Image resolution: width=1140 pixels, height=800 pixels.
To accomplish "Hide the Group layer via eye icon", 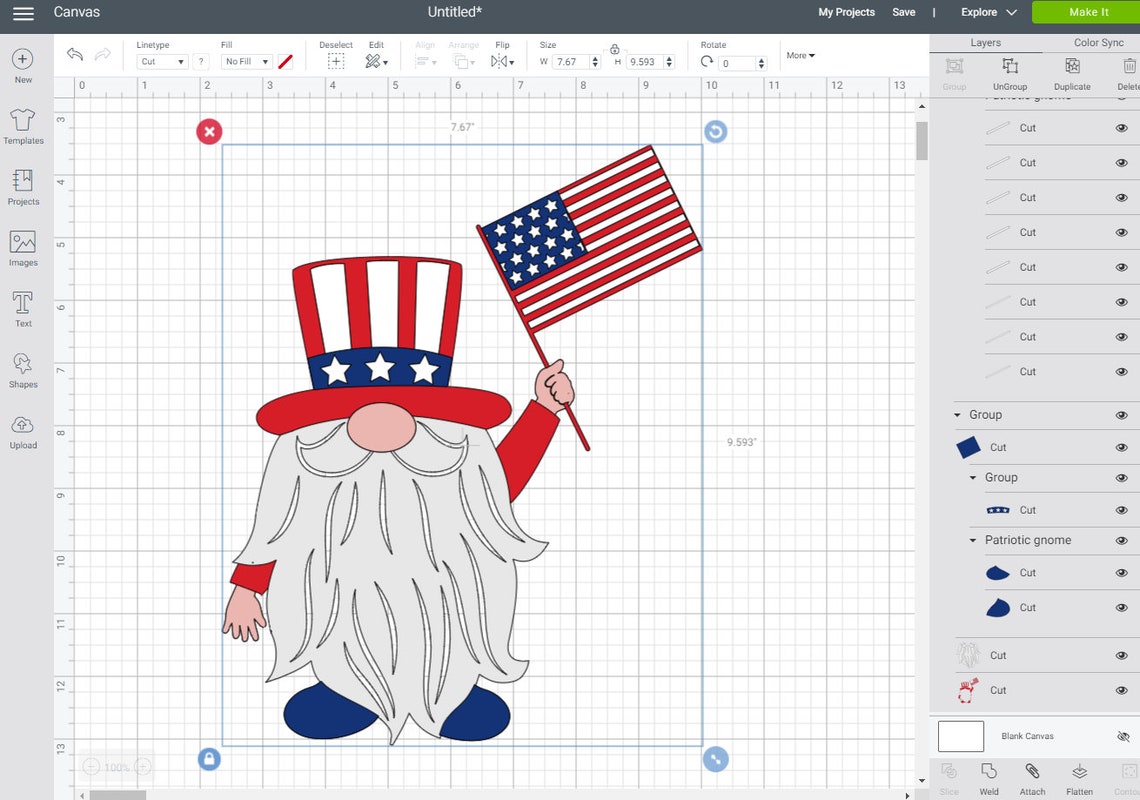I will pyautogui.click(x=1122, y=415).
